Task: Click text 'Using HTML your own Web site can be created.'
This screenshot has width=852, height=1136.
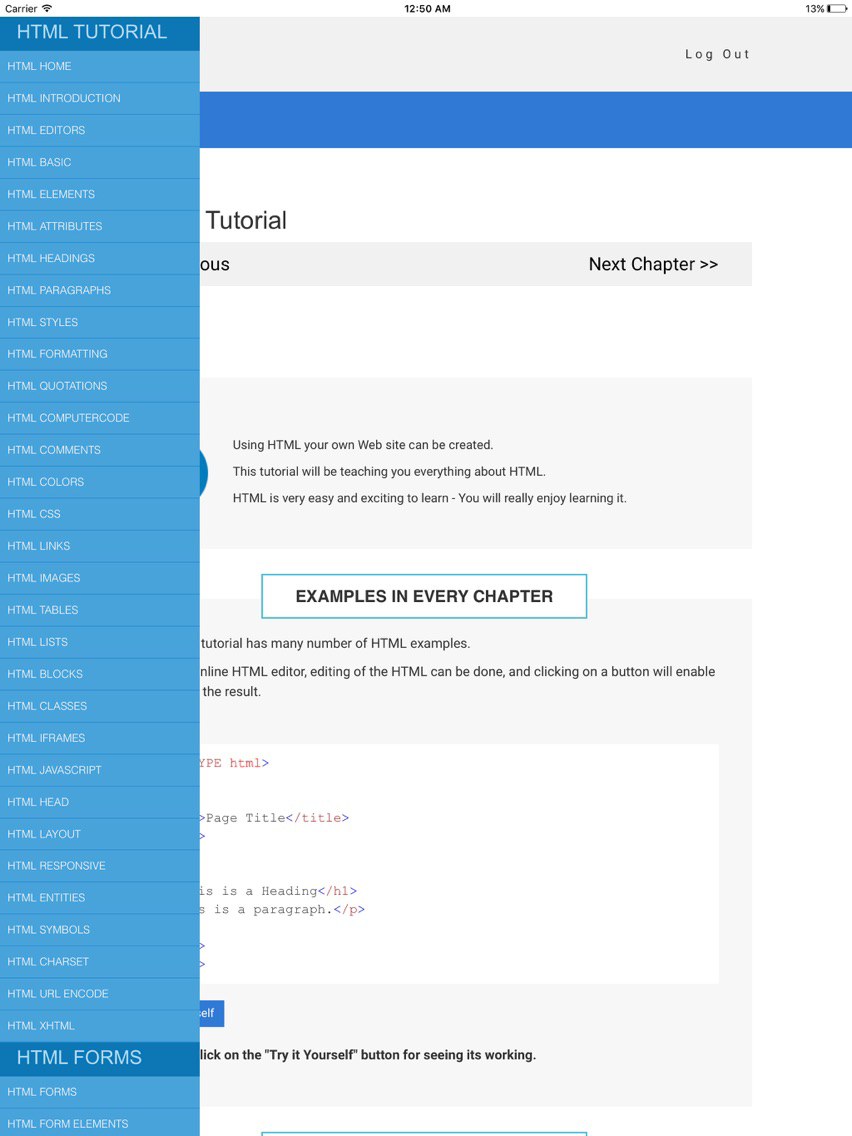Action: point(363,445)
